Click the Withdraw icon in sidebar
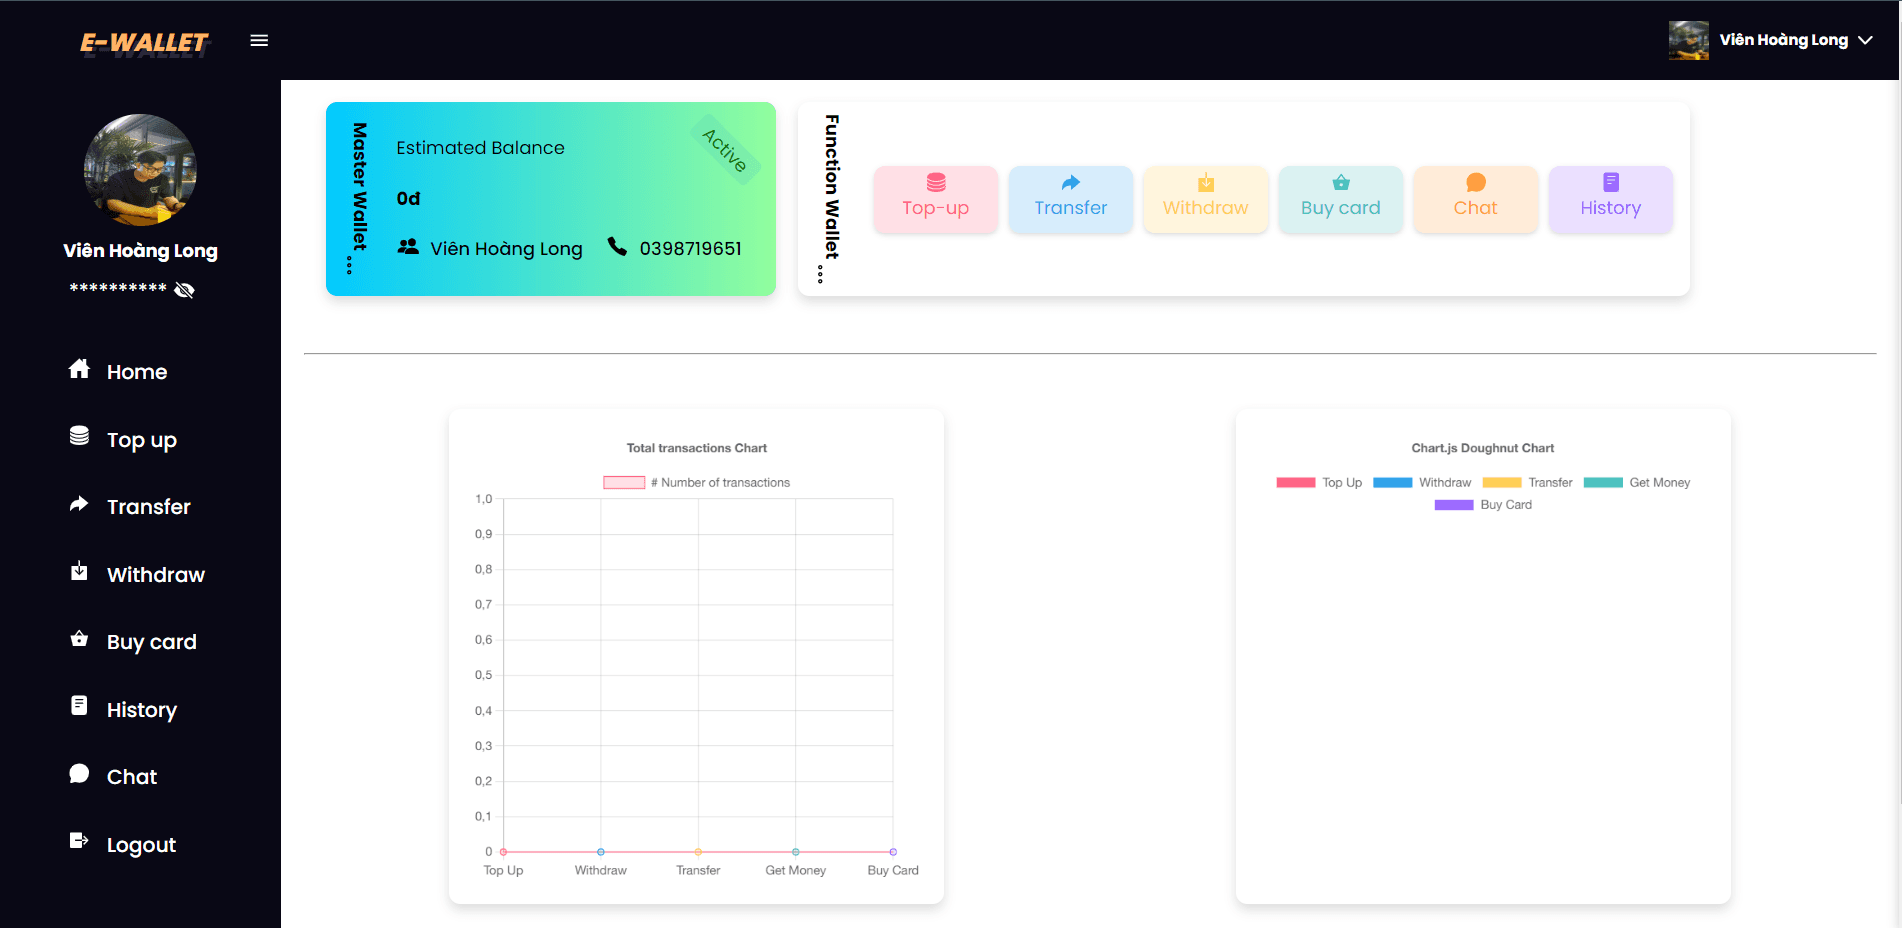This screenshot has height=928, width=1902. (x=79, y=571)
